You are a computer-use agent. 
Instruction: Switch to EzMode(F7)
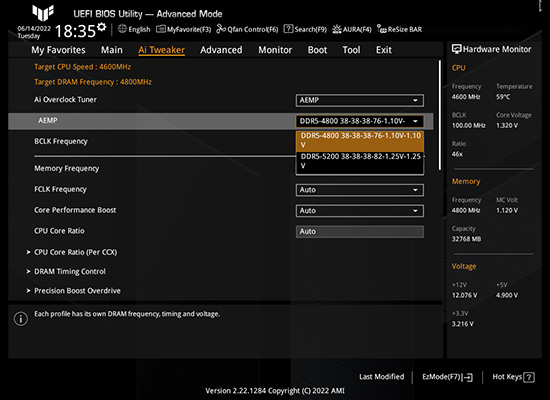pyautogui.click(x=447, y=377)
